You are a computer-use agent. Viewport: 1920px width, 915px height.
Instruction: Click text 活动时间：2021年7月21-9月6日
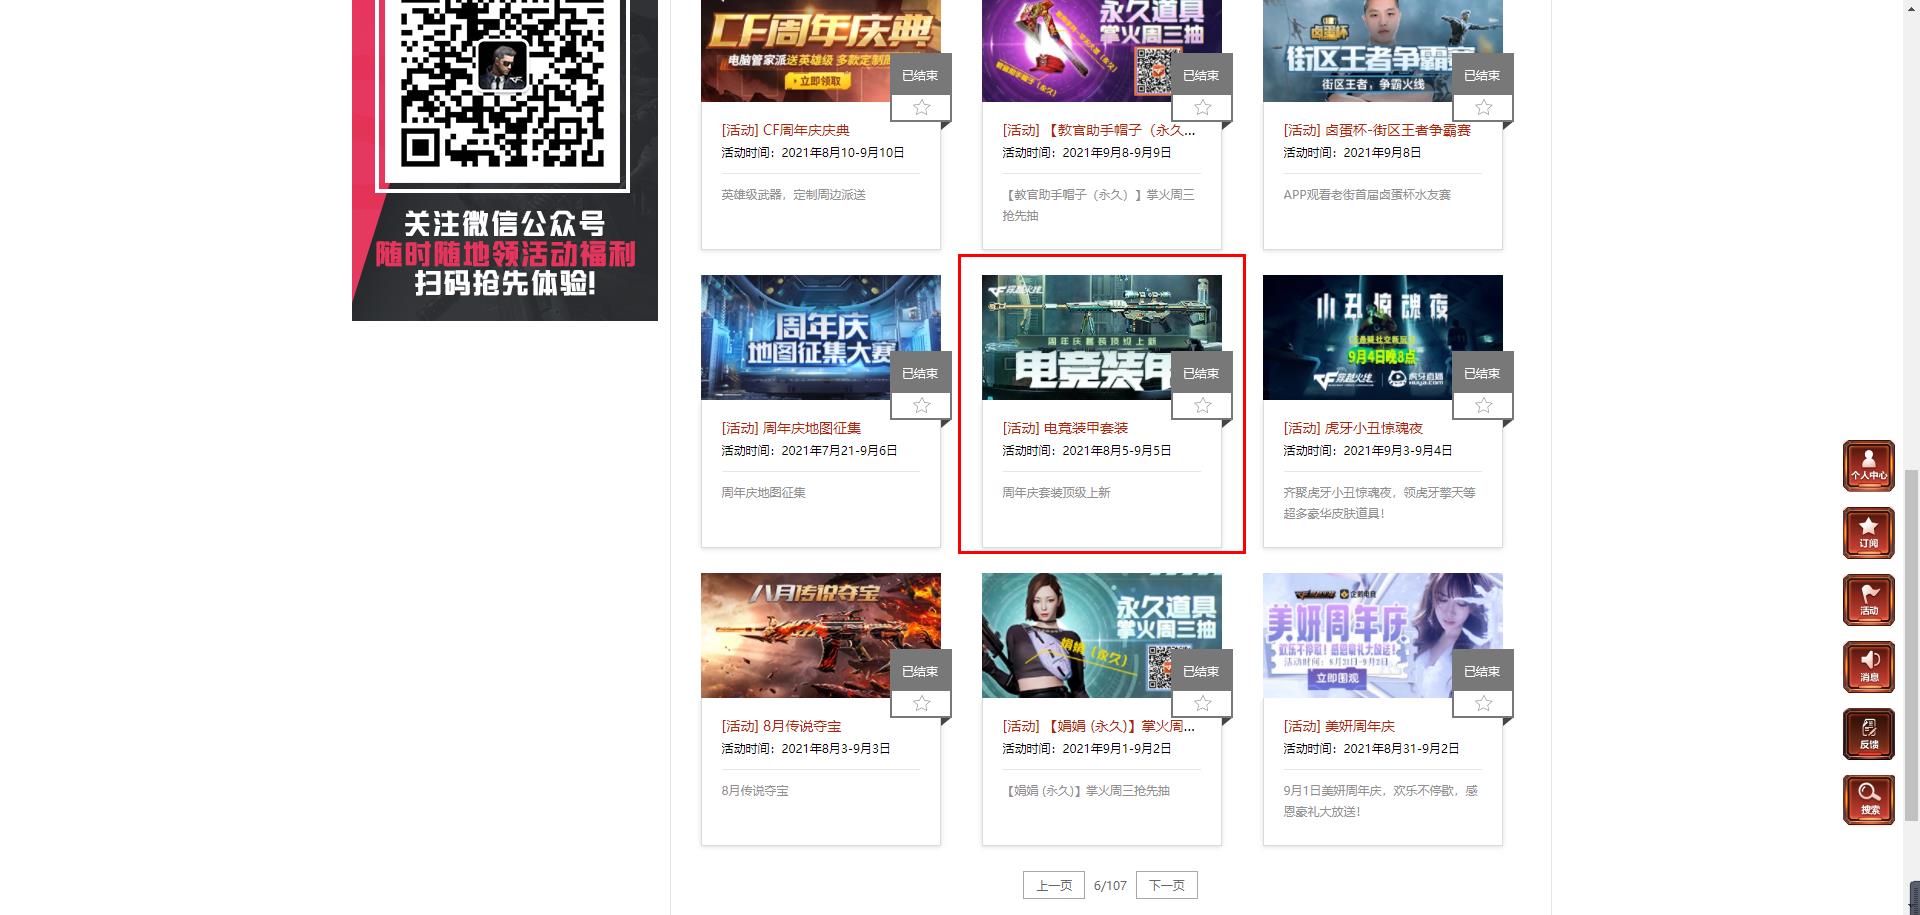pos(809,451)
